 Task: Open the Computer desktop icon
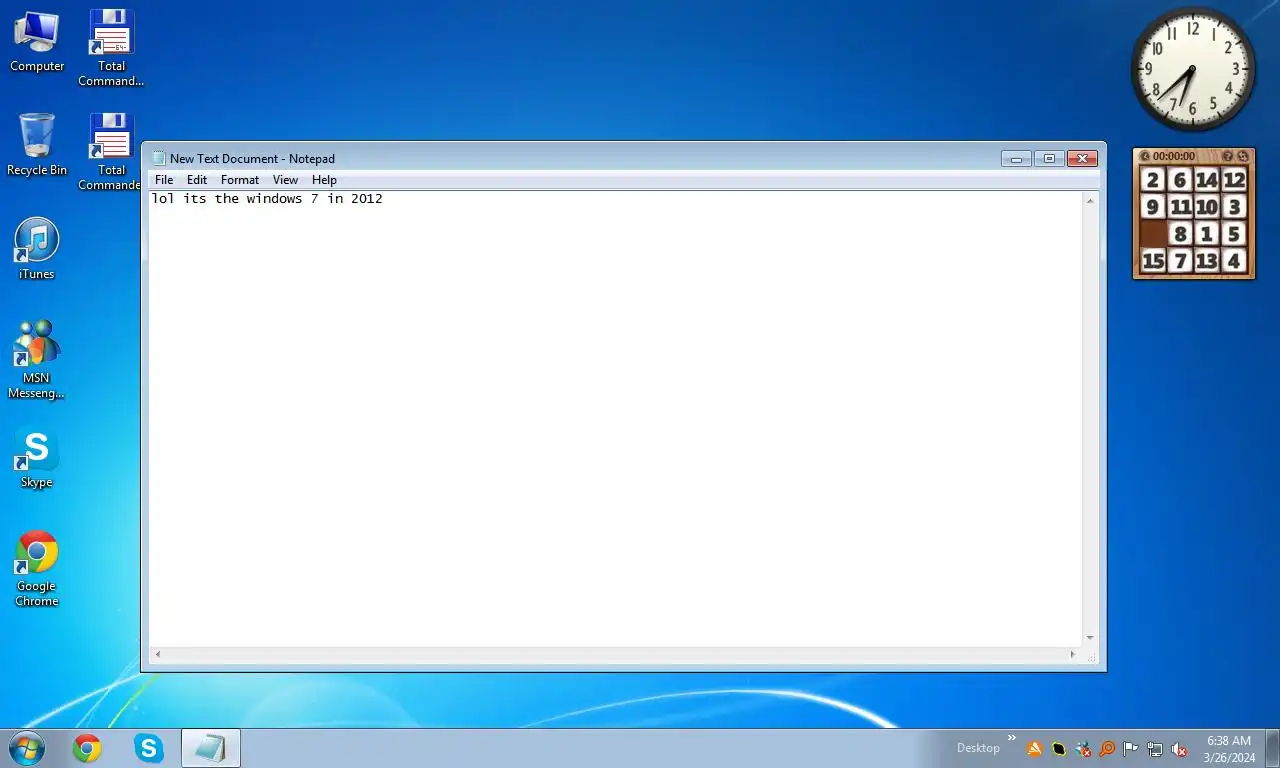click(37, 42)
